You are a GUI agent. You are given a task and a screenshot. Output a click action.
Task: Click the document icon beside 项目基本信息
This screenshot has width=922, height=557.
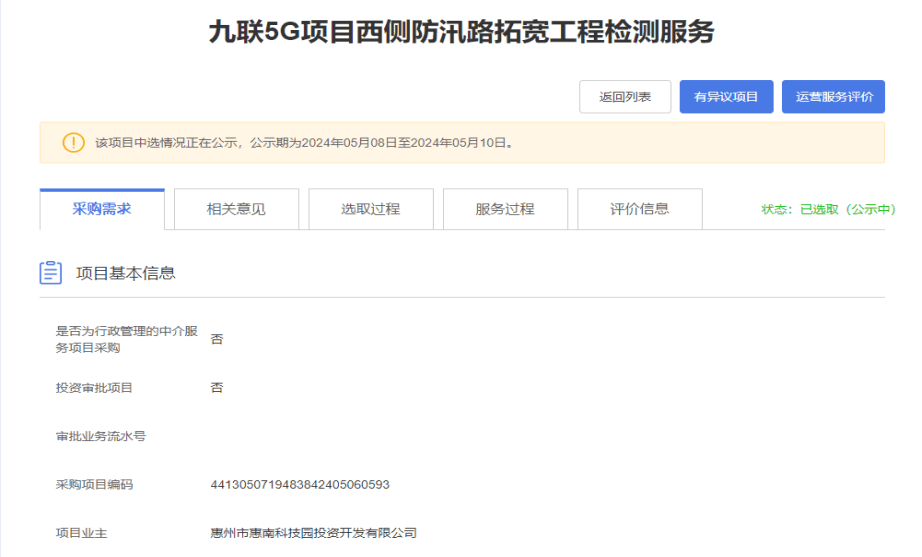[x=50, y=272]
